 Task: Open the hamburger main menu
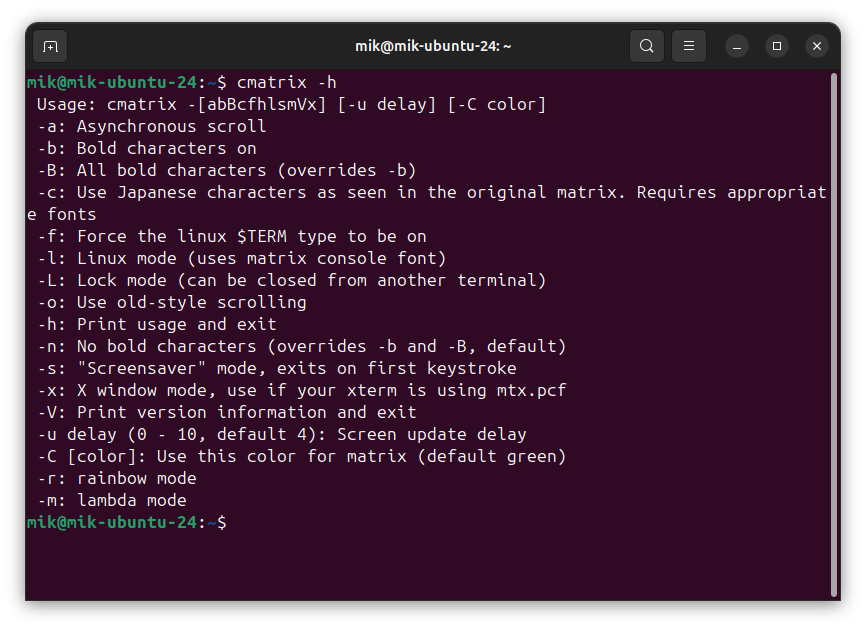689,46
